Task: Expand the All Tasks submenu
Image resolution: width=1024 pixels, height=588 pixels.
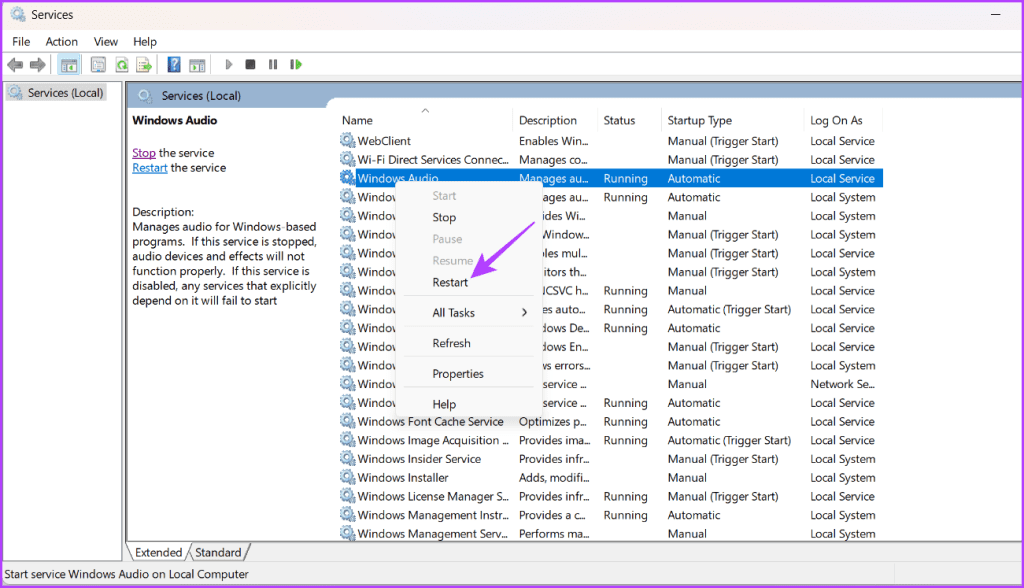Action: (x=469, y=313)
